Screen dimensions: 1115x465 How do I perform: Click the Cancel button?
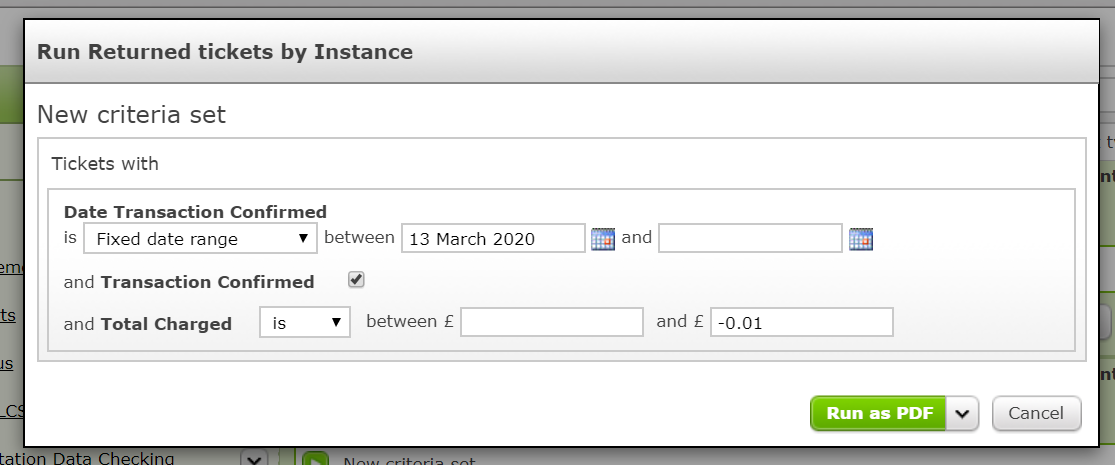coord(1036,414)
